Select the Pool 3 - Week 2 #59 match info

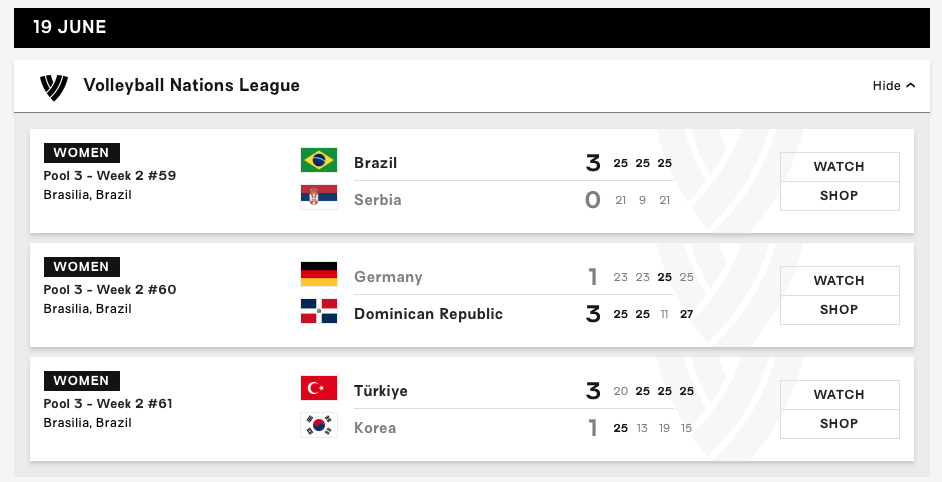(x=110, y=175)
